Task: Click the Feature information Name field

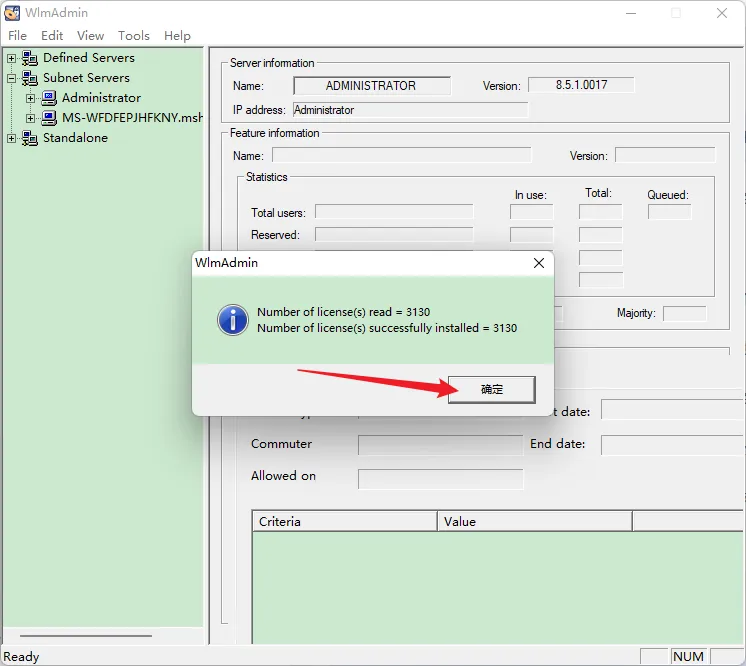Action: tap(402, 155)
